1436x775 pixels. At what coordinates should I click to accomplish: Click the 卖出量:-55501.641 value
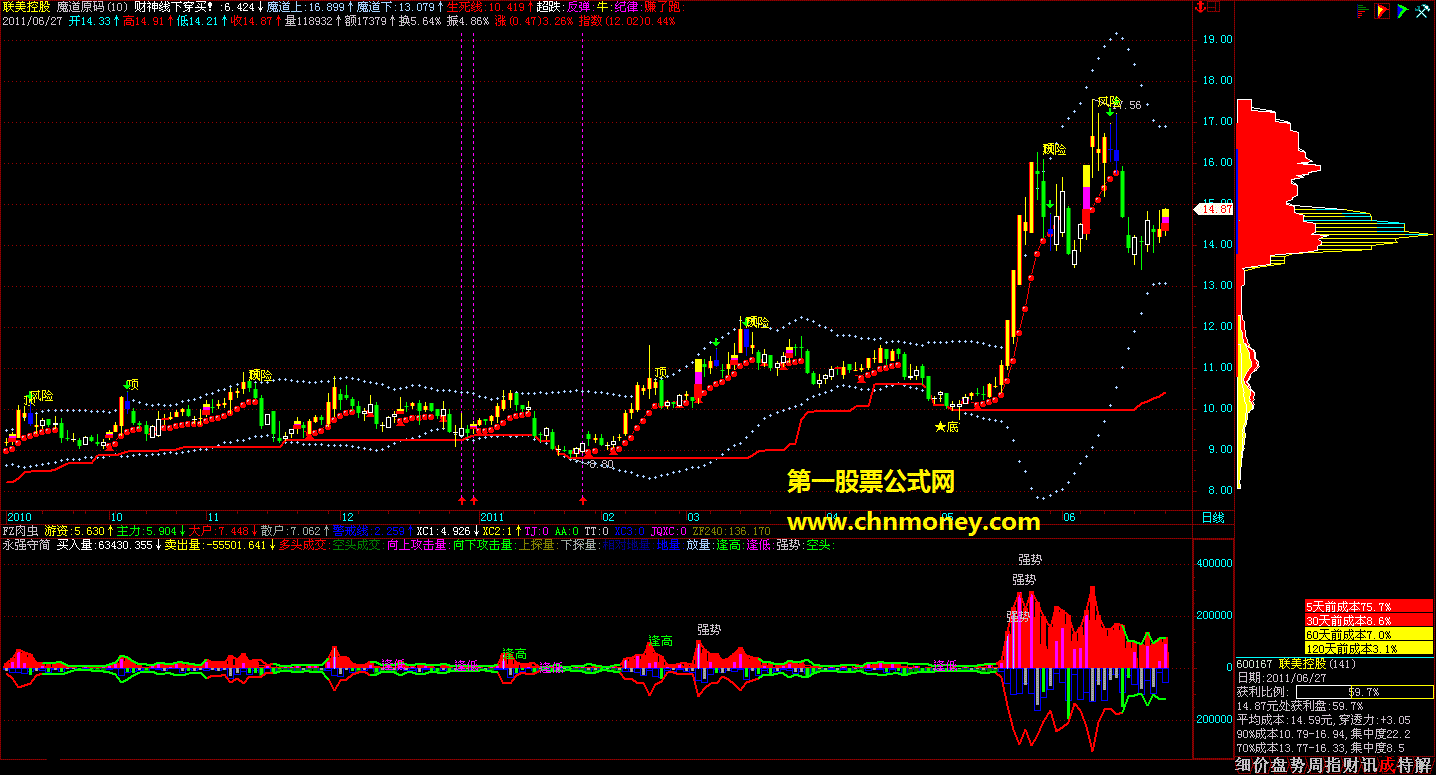pos(216,545)
